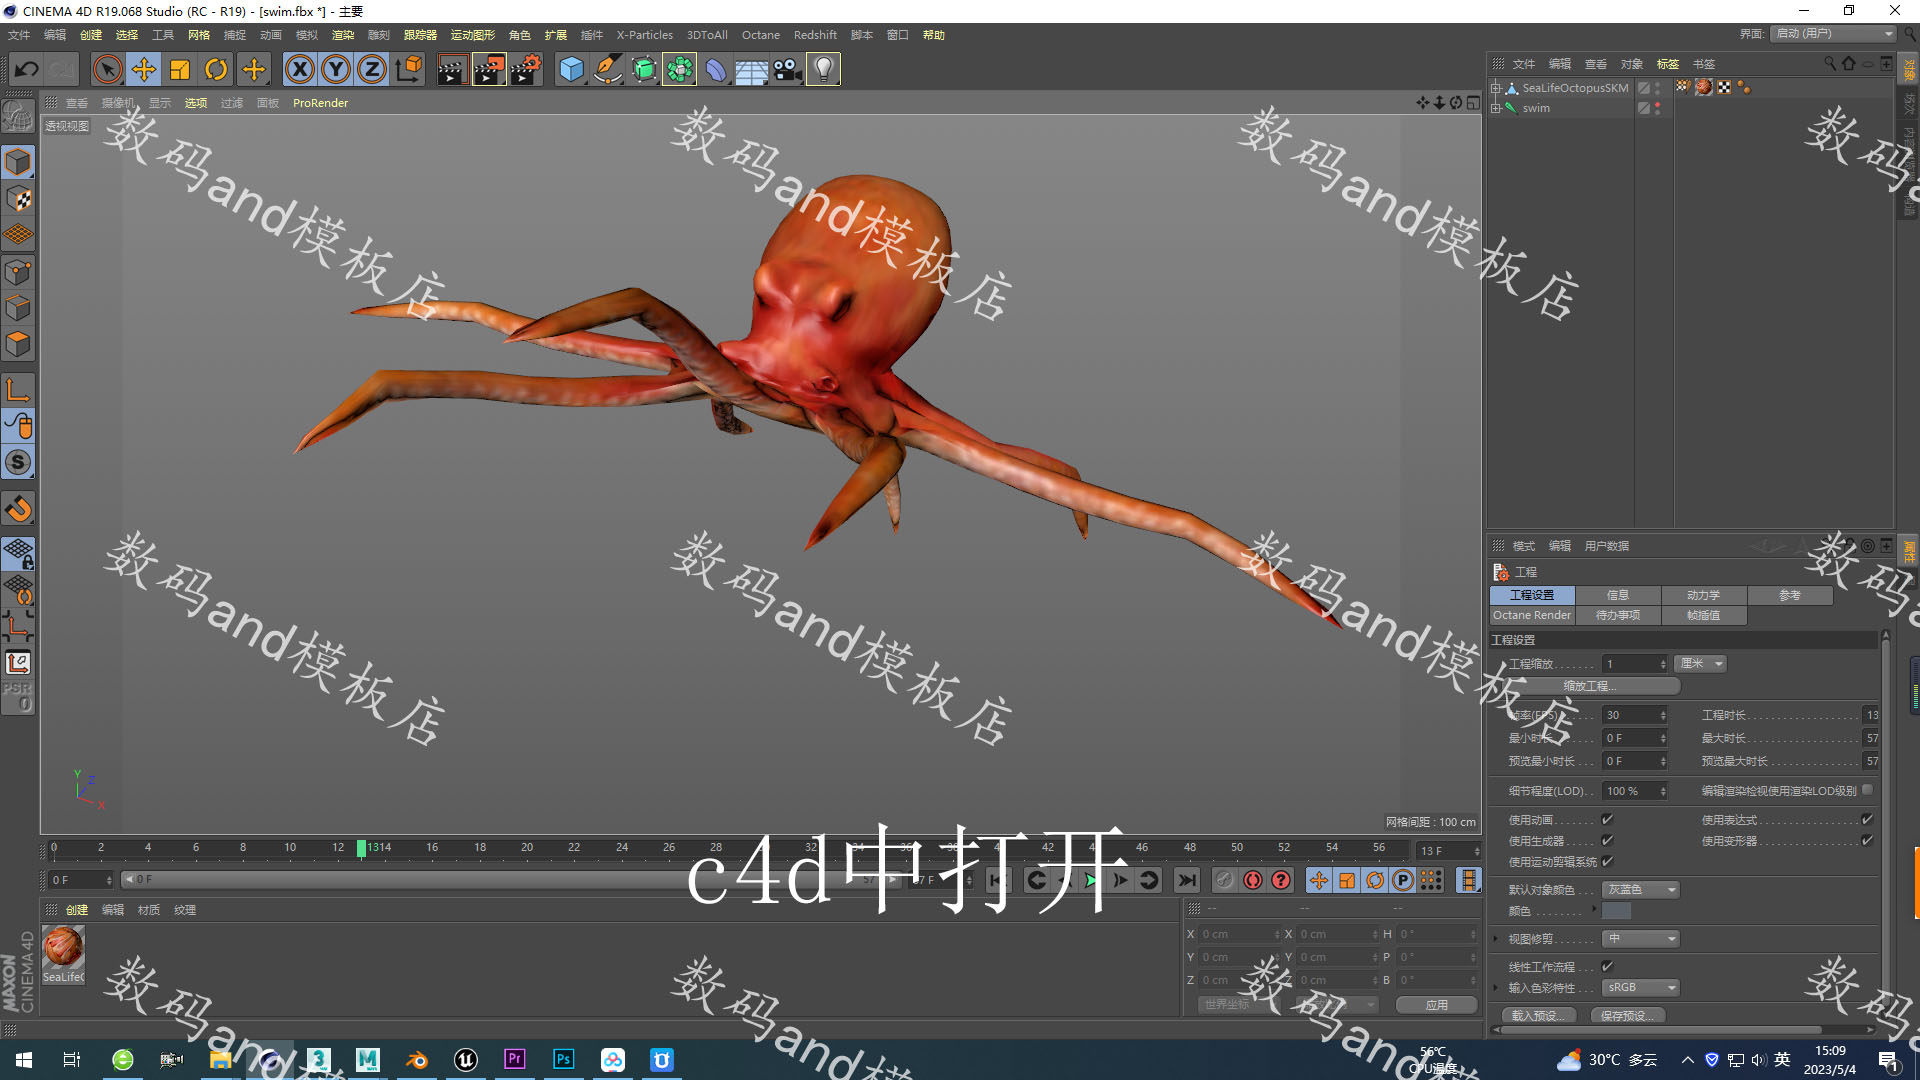Toggle 使用动画 checkbox
1920x1080 pixels.
pos(1607,820)
